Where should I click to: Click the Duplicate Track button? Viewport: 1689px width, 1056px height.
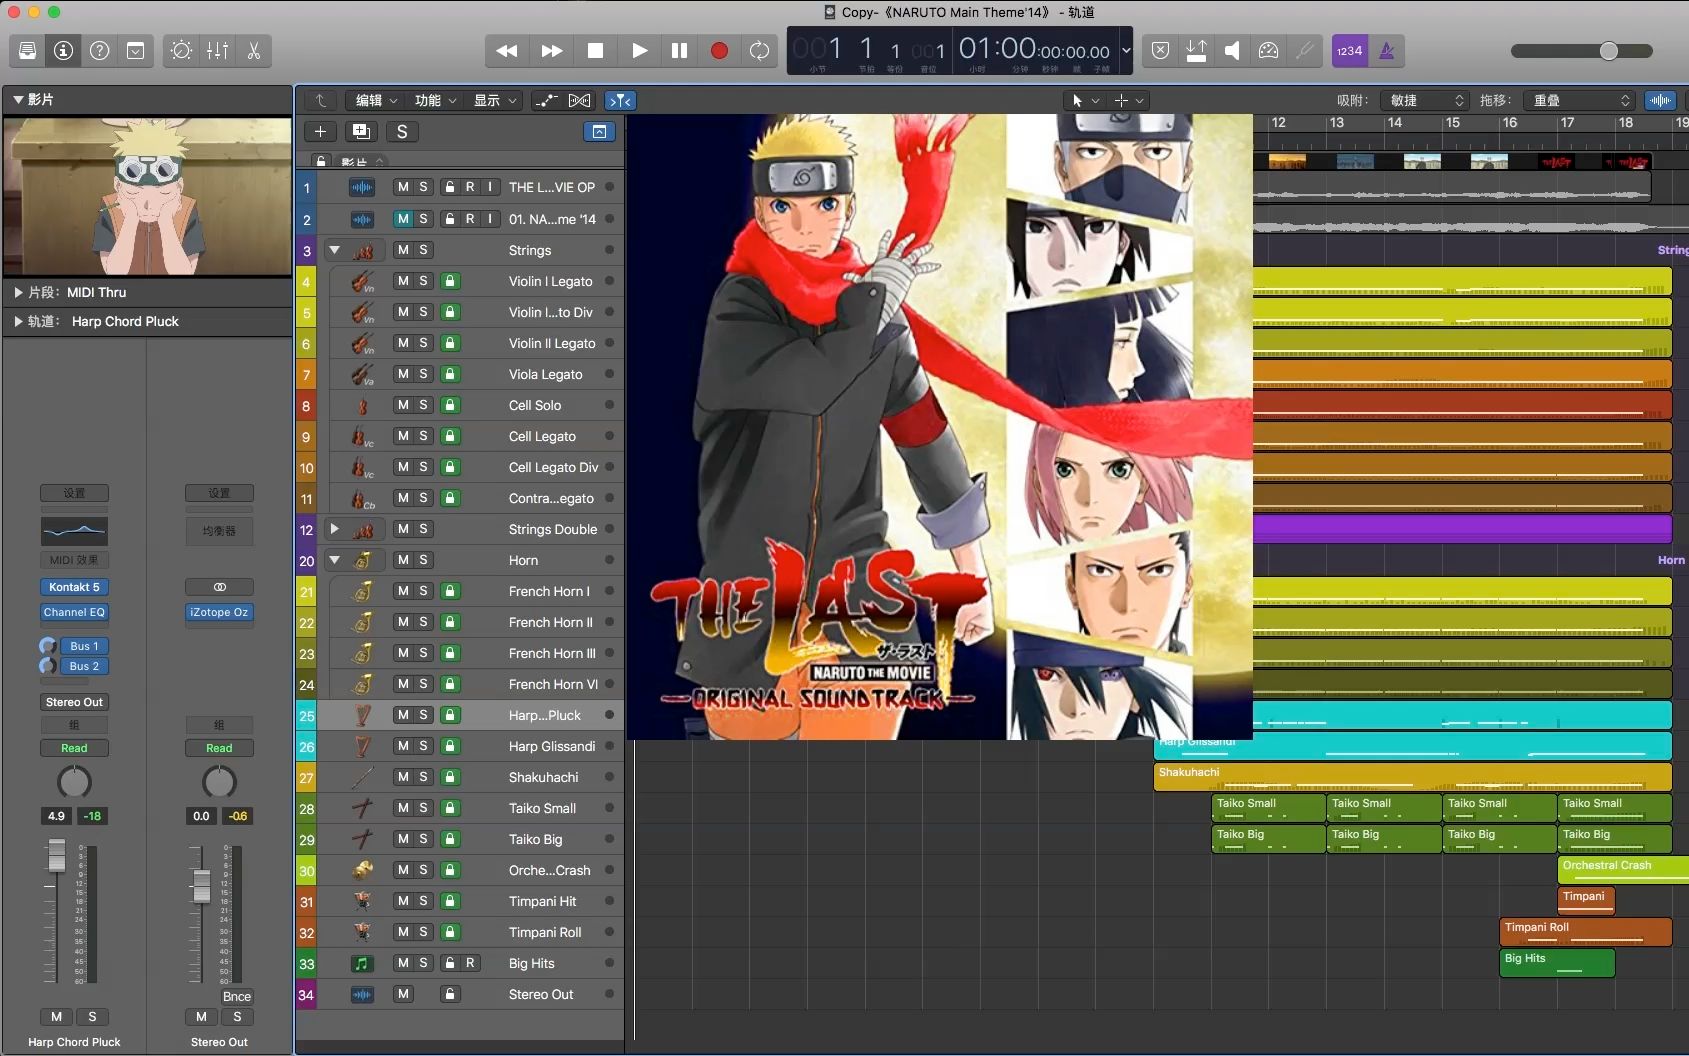361,132
